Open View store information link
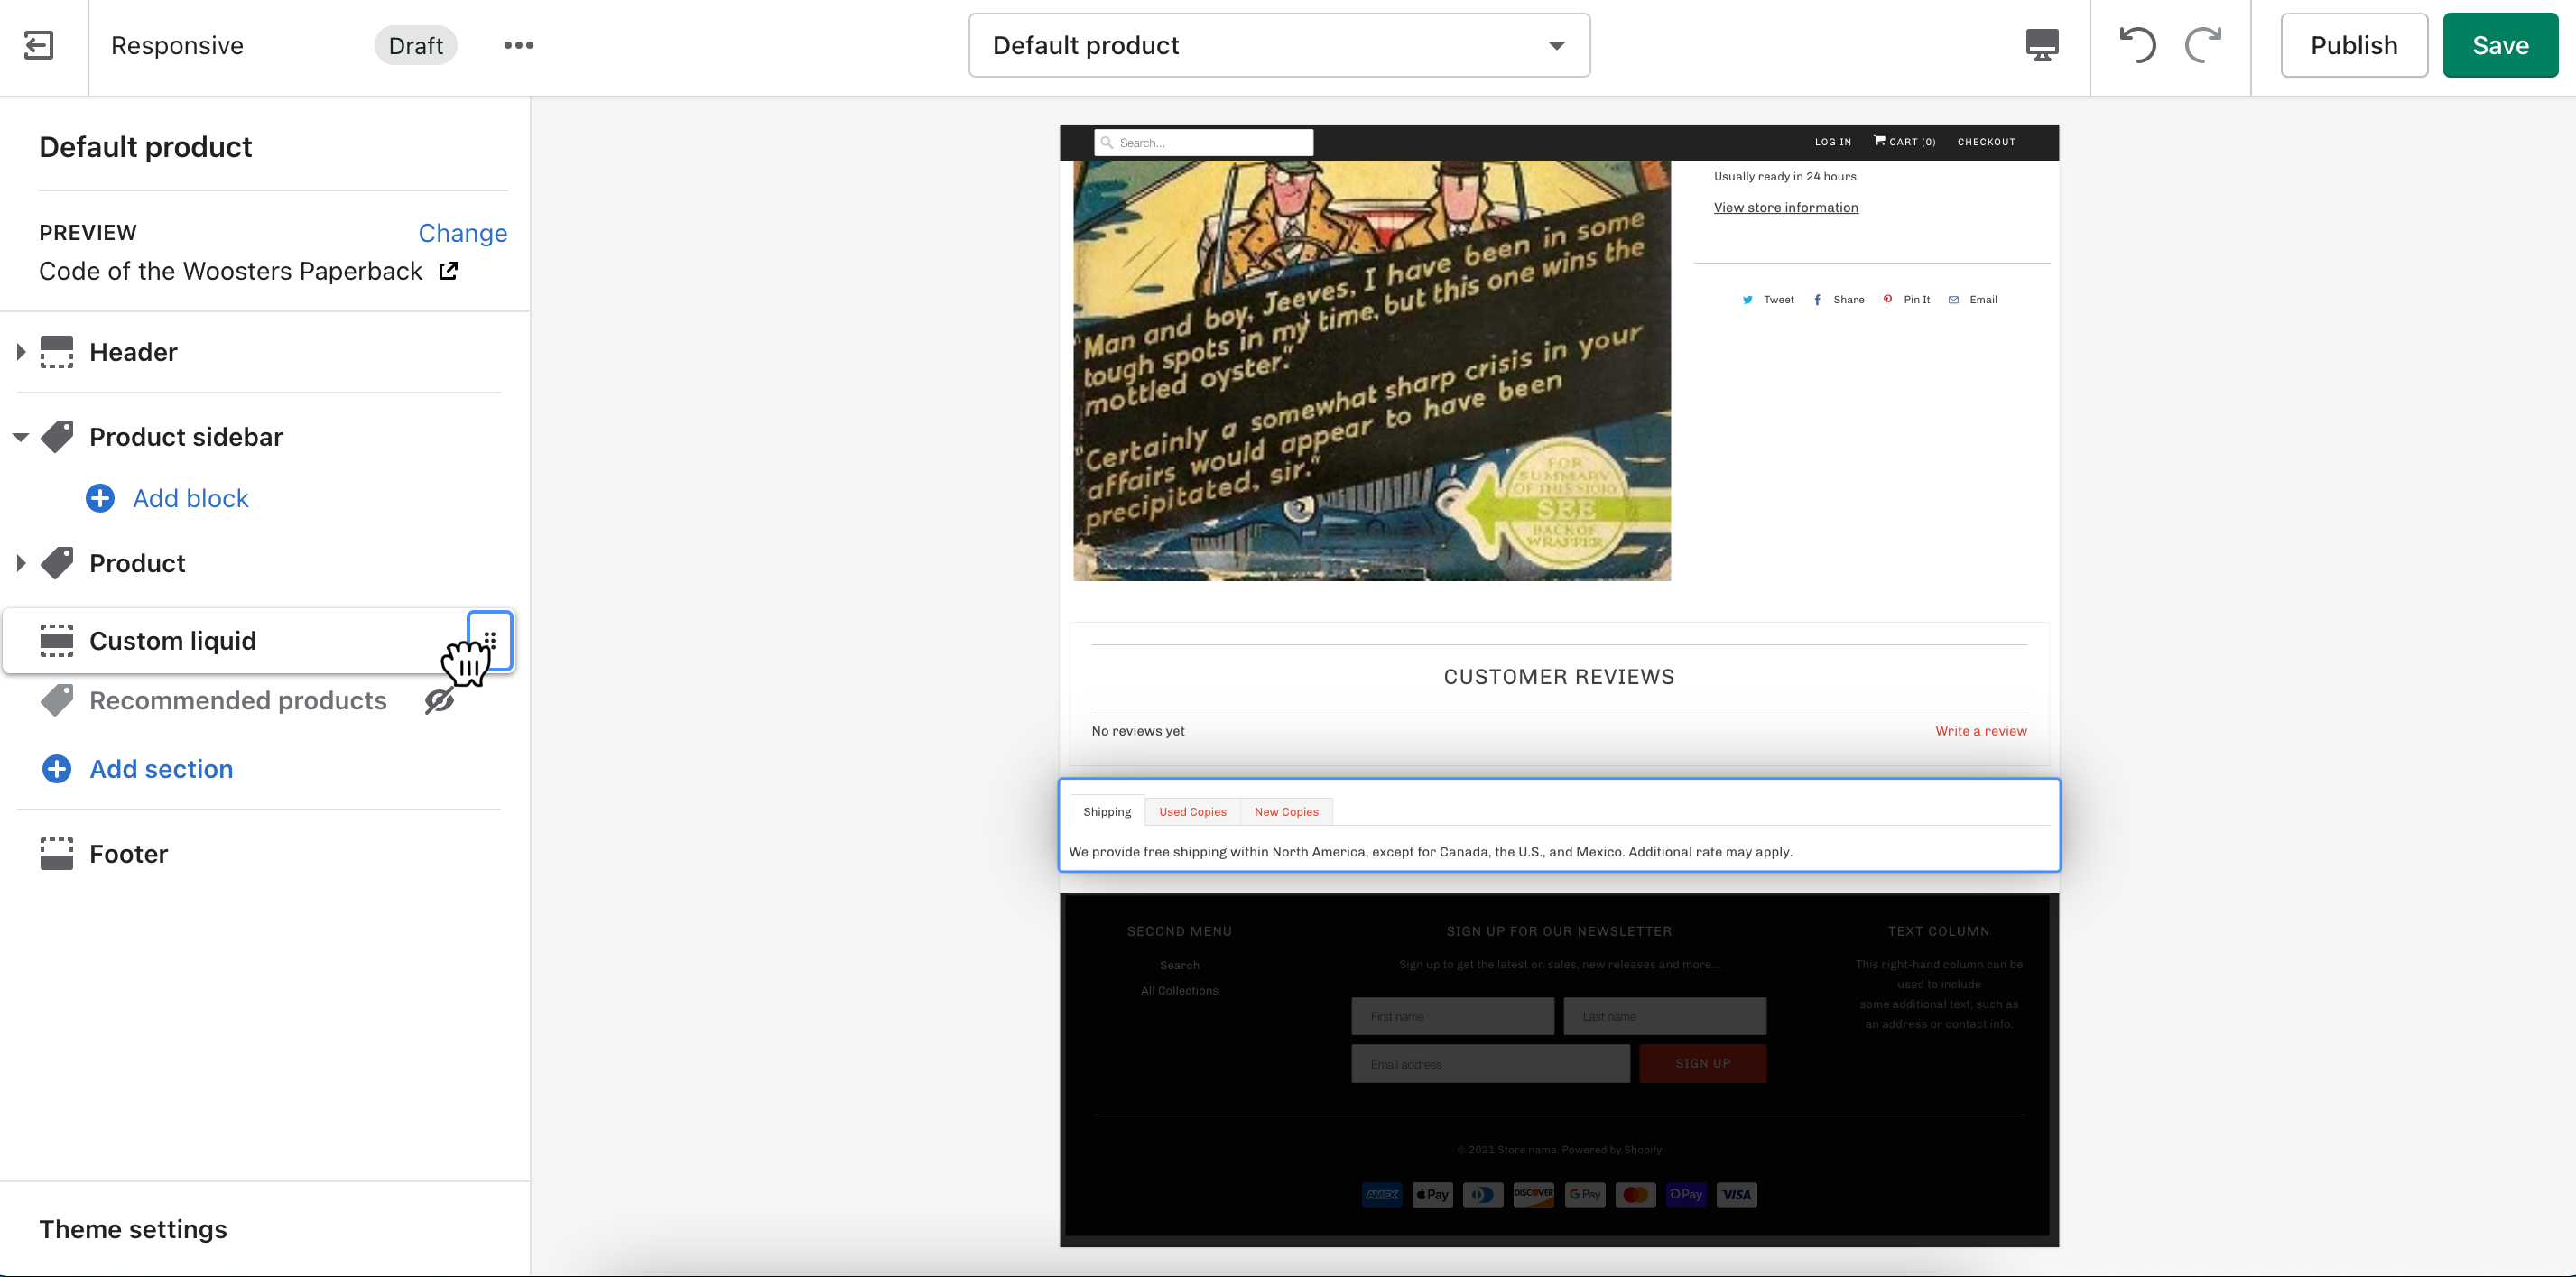 (x=1785, y=207)
